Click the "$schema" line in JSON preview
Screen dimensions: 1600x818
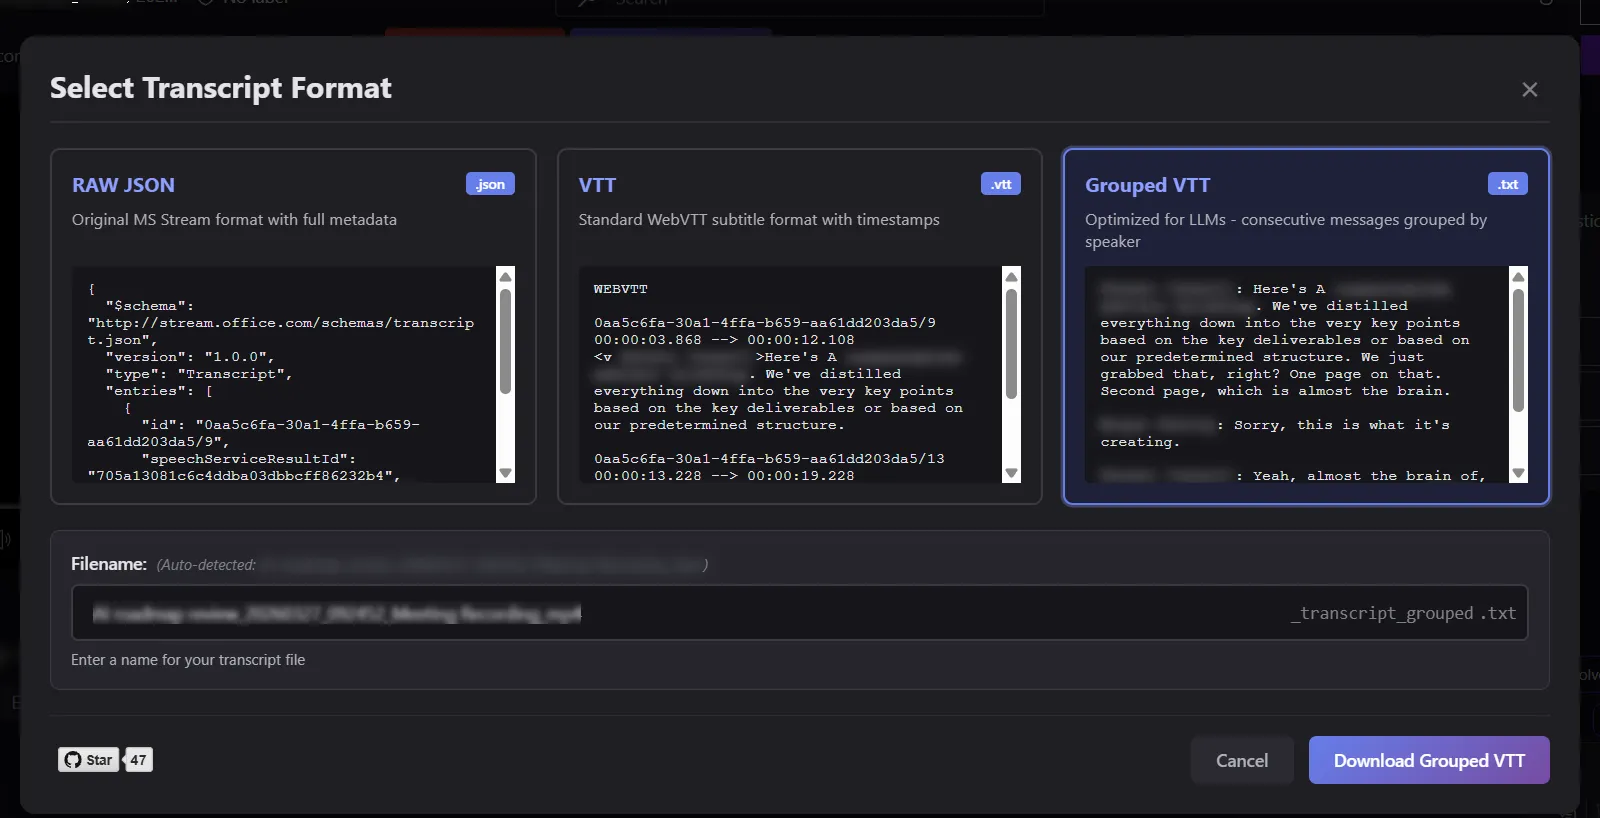(150, 306)
